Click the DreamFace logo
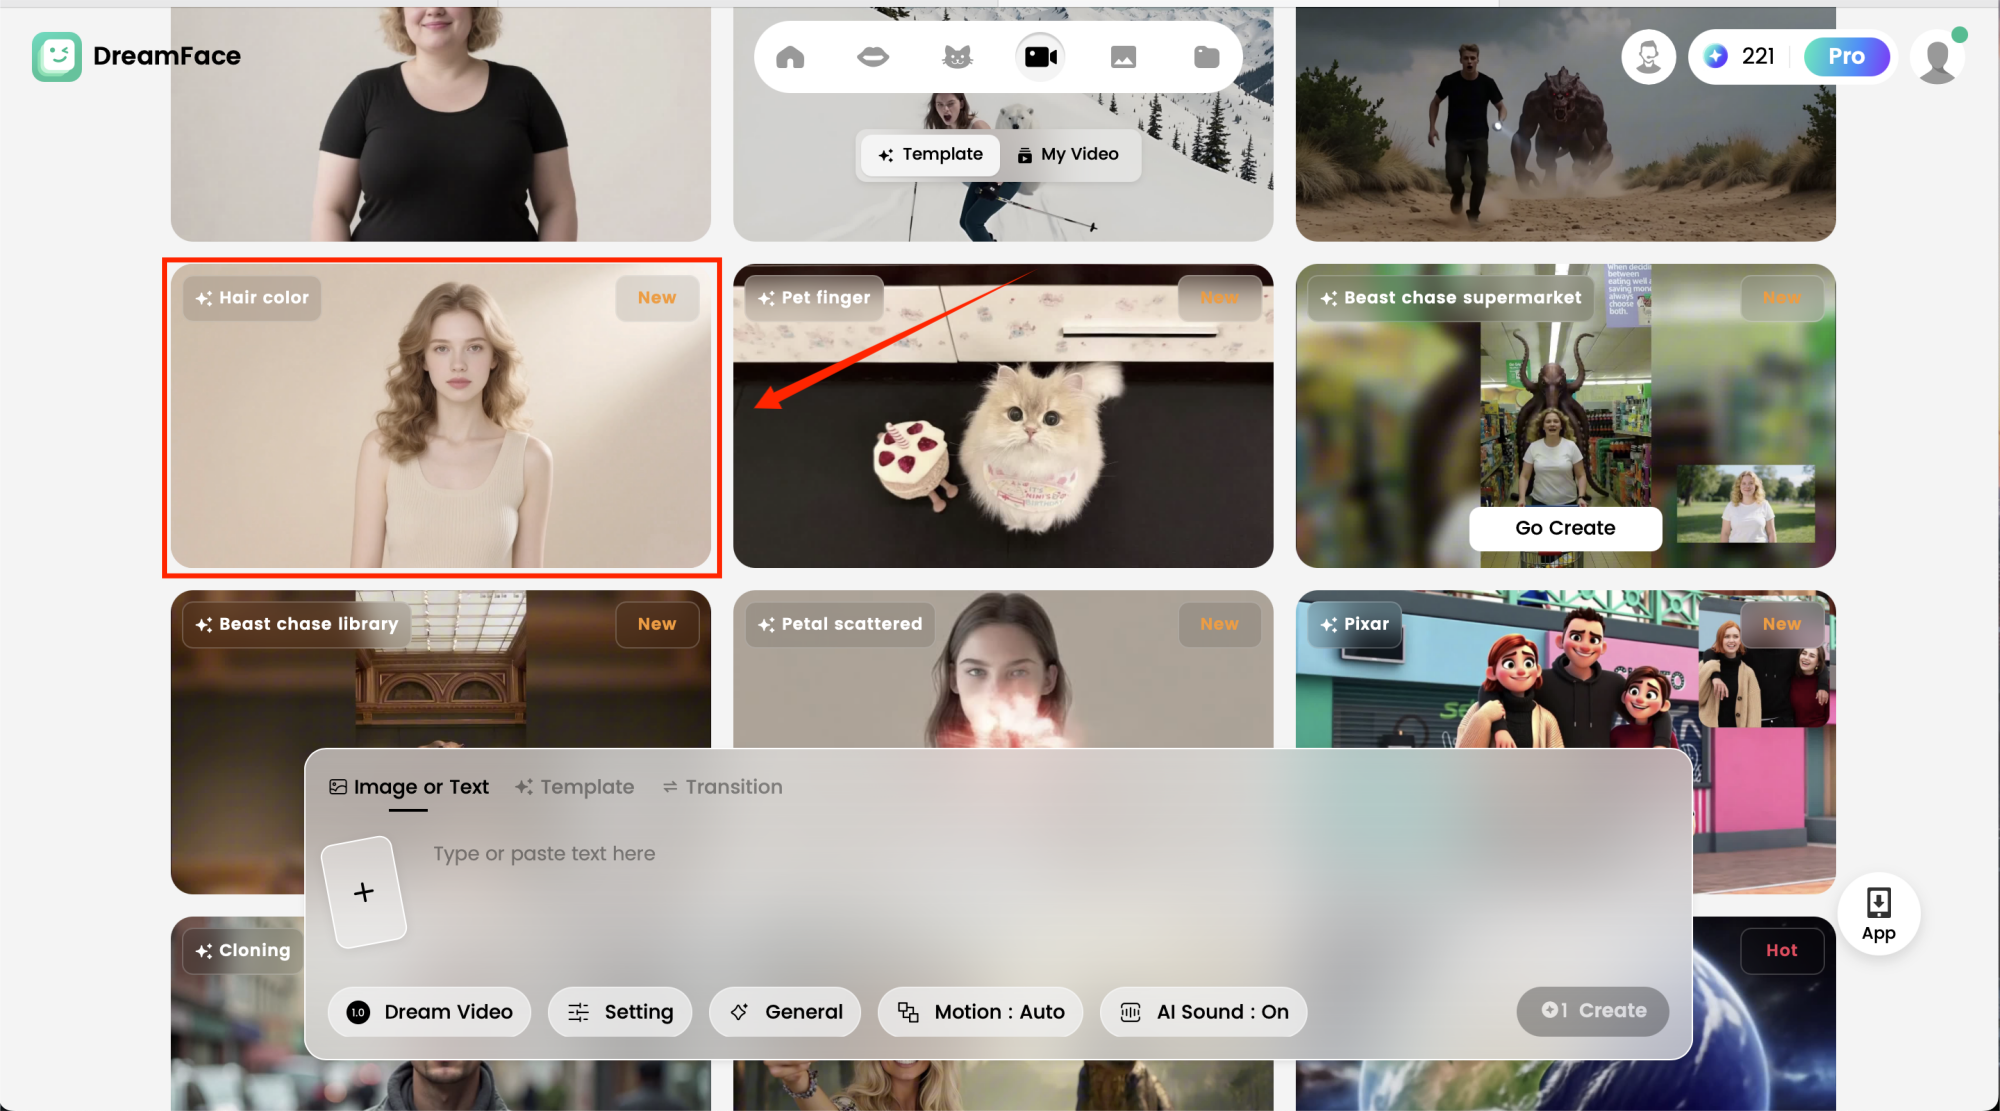The height and width of the screenshot is (1111, 2000). (x=137, y=56)
